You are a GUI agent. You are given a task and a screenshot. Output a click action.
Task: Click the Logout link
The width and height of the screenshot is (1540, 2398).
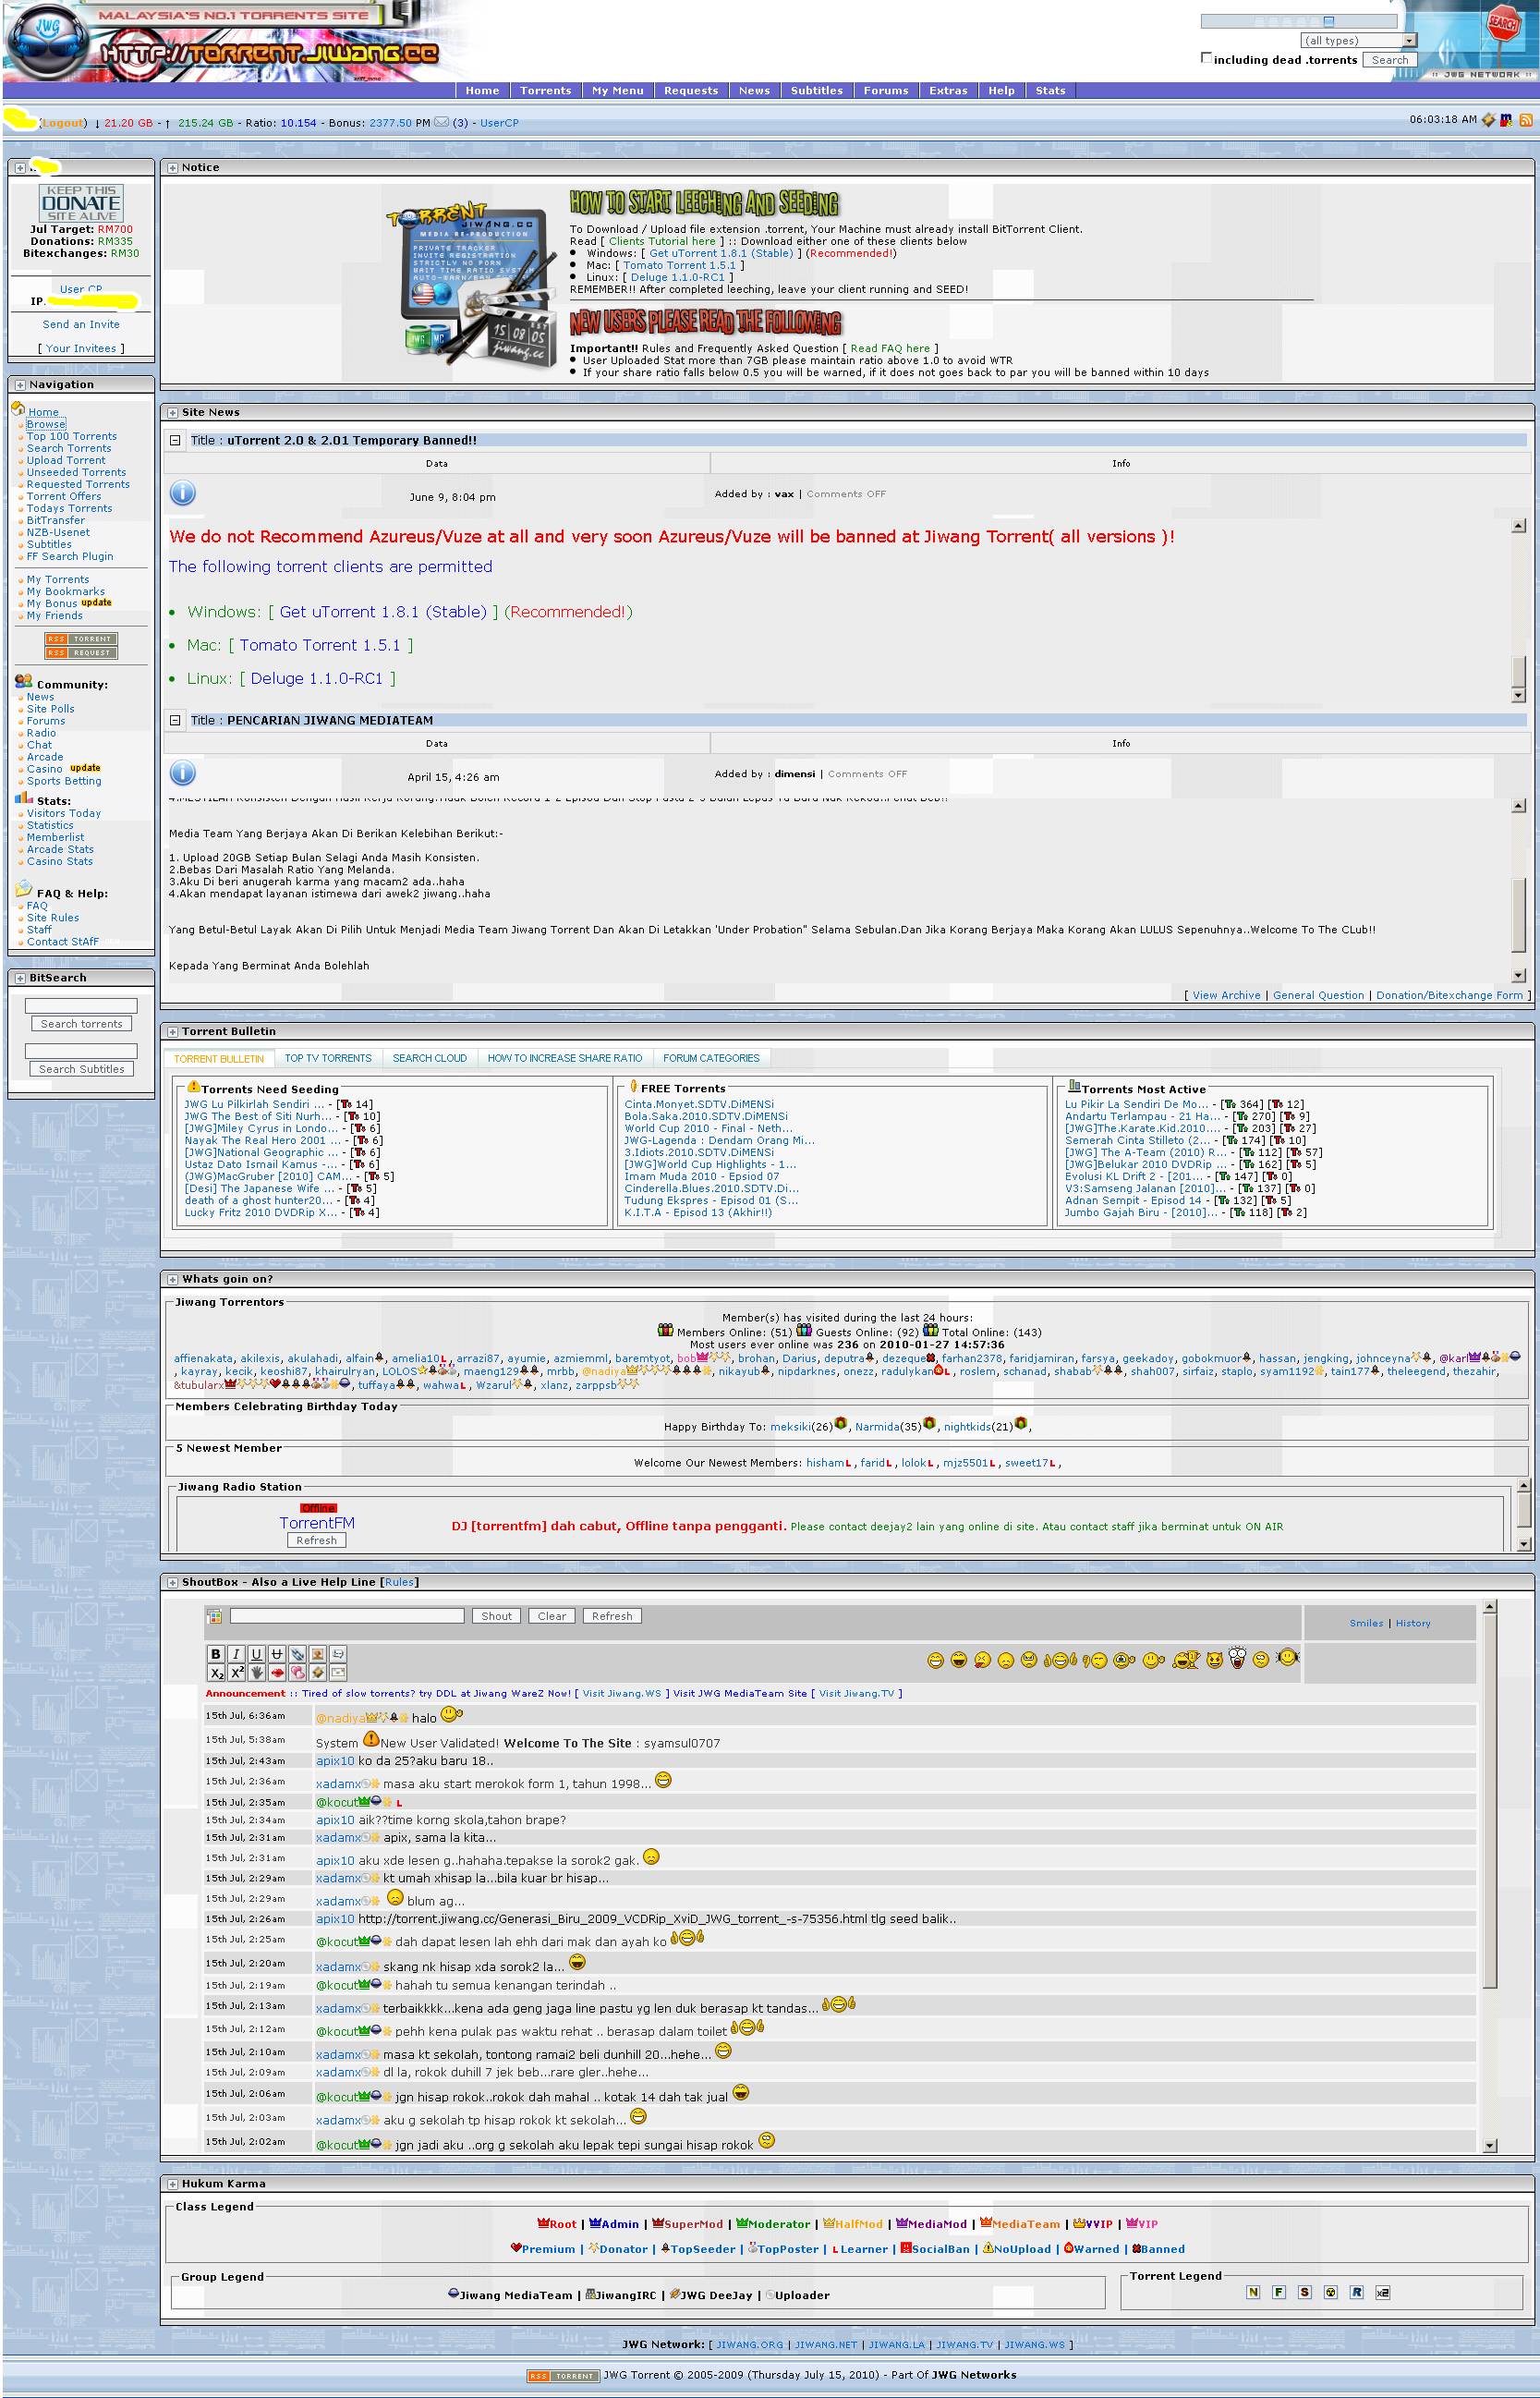[x=62, y=123]
